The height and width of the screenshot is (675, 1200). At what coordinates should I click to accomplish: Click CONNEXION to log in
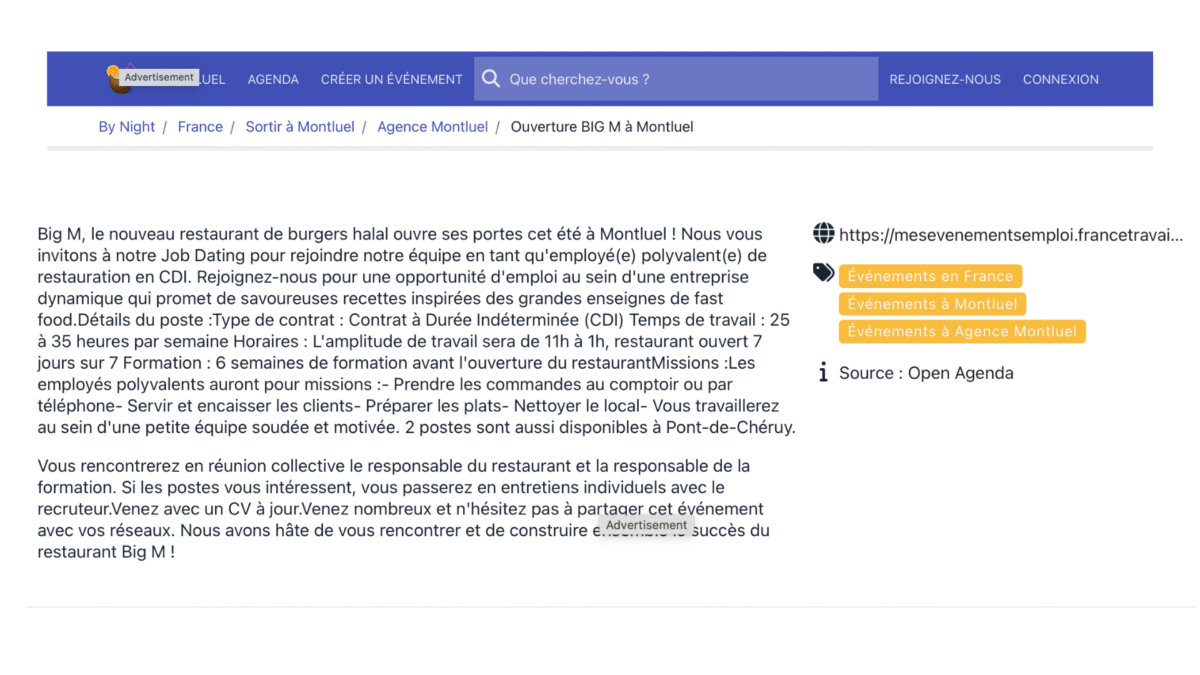1060,79
